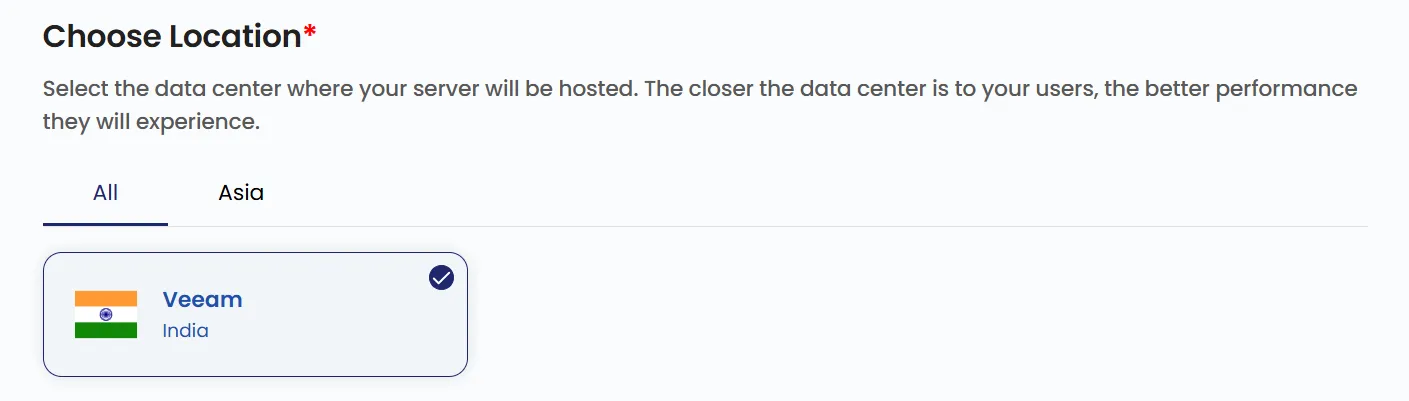Screen dimensions: 1409x401
Task: Select the India flag icon
Action: pos(106,314)
